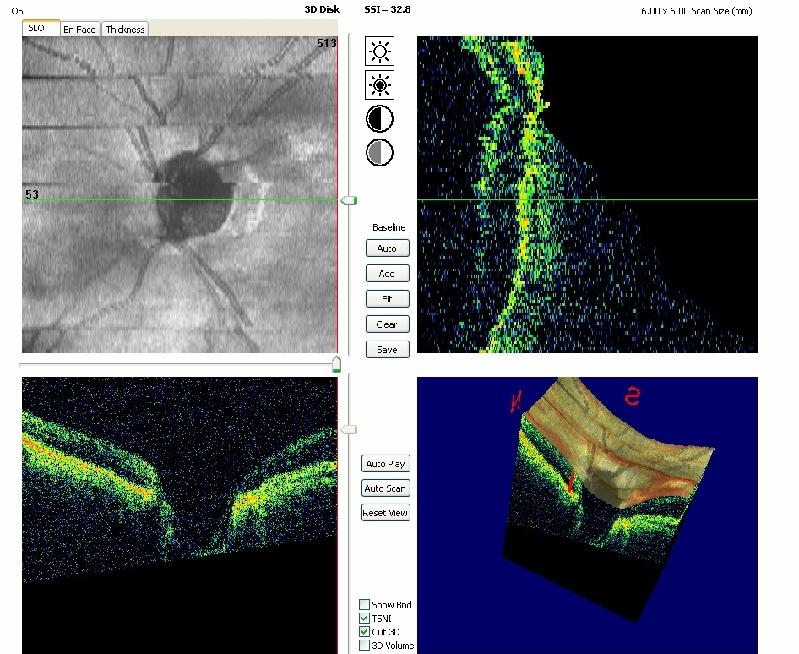Click the Auto Scan button
799x654 pixels.
[386, 488]
